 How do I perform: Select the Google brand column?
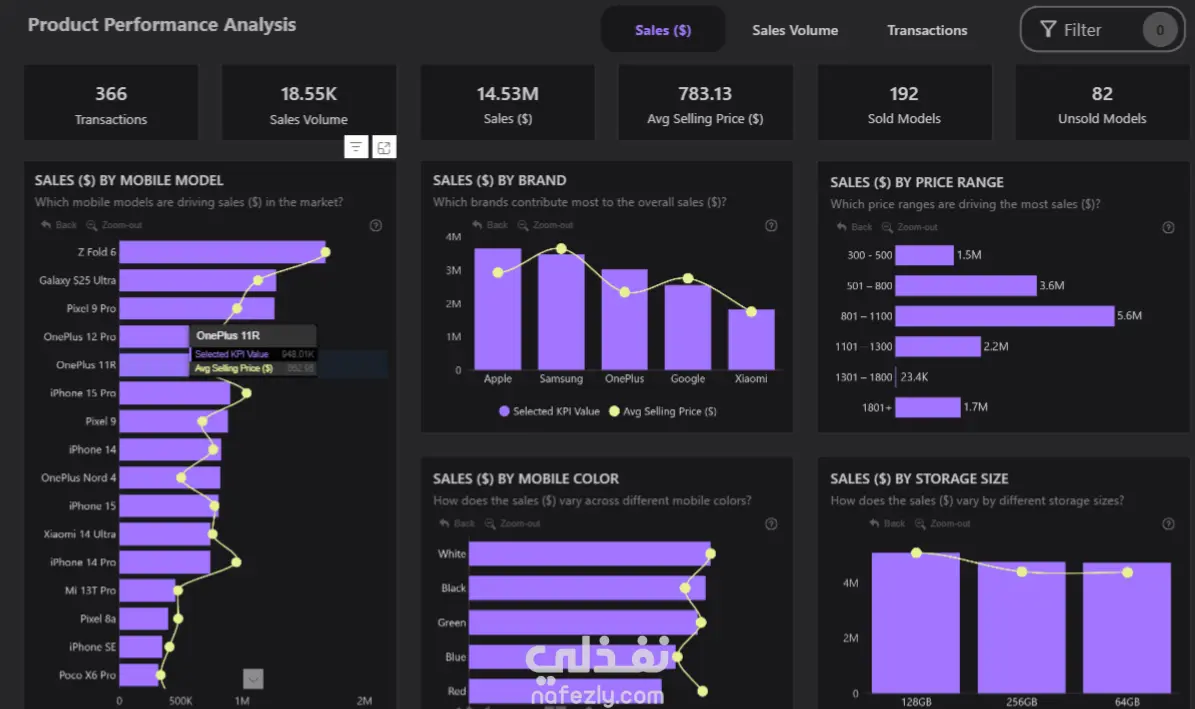coord(687,327)
